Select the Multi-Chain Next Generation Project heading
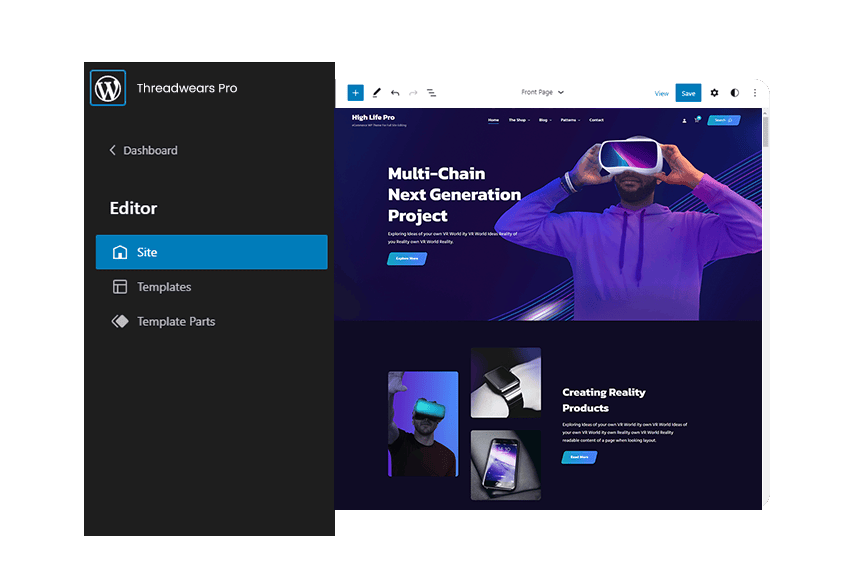The width and height of the screenshot is (865, 586). click(454, 195)
